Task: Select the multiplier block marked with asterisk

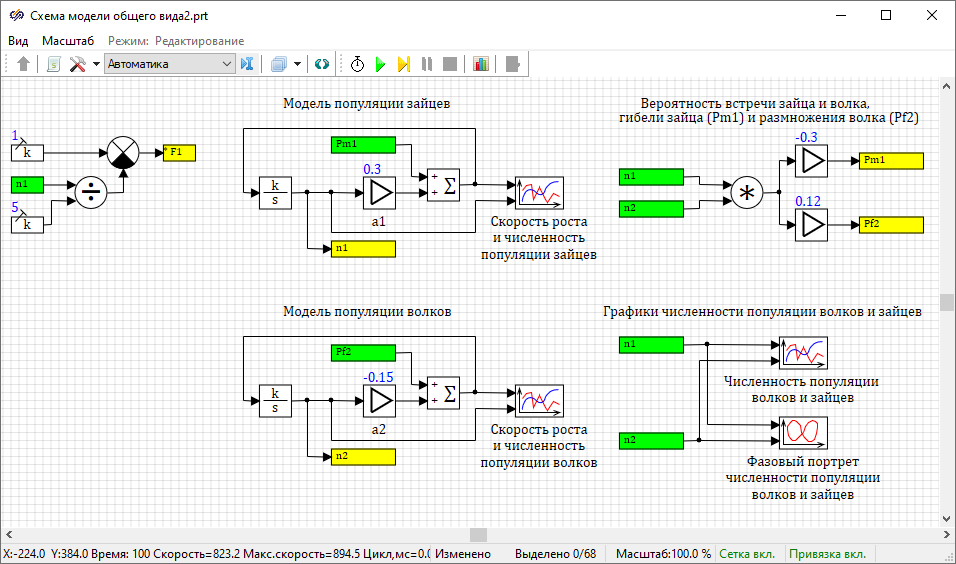Action: click(x=745, y=193)
